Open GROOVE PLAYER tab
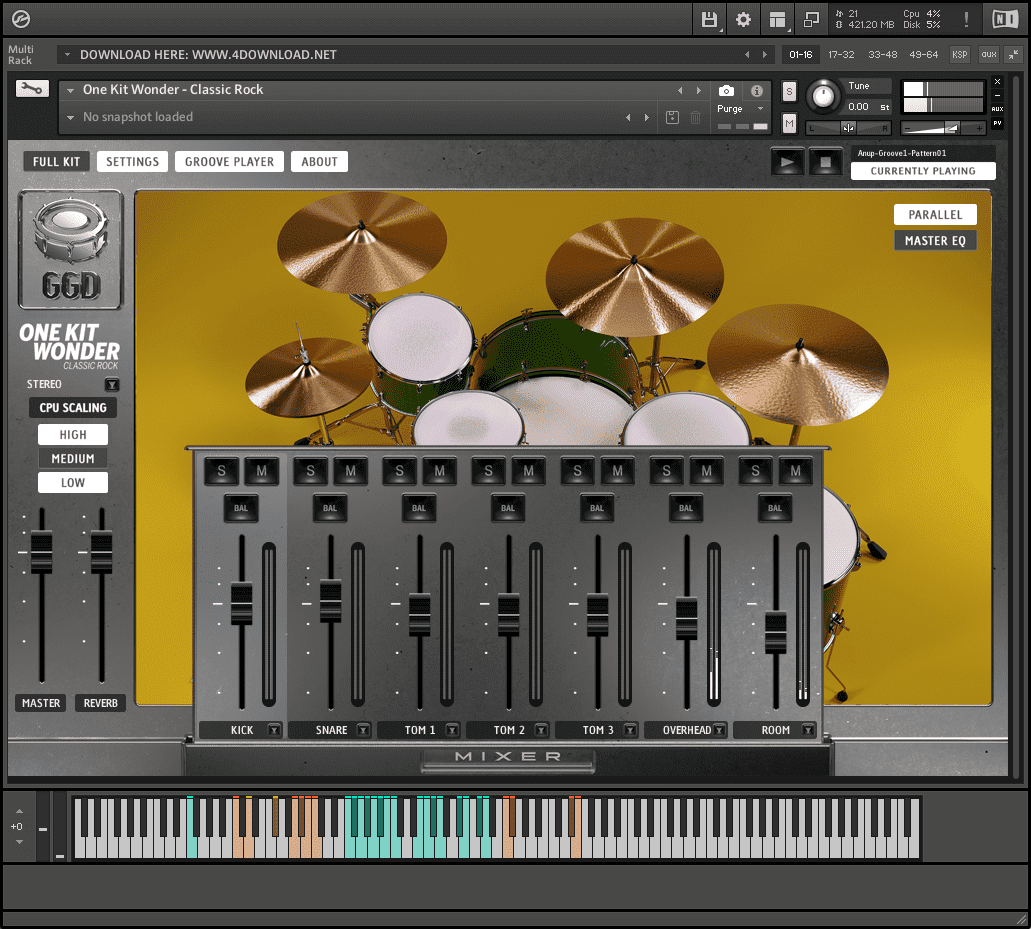Screen dimensions: 1031x929 [x=229, y=162]
